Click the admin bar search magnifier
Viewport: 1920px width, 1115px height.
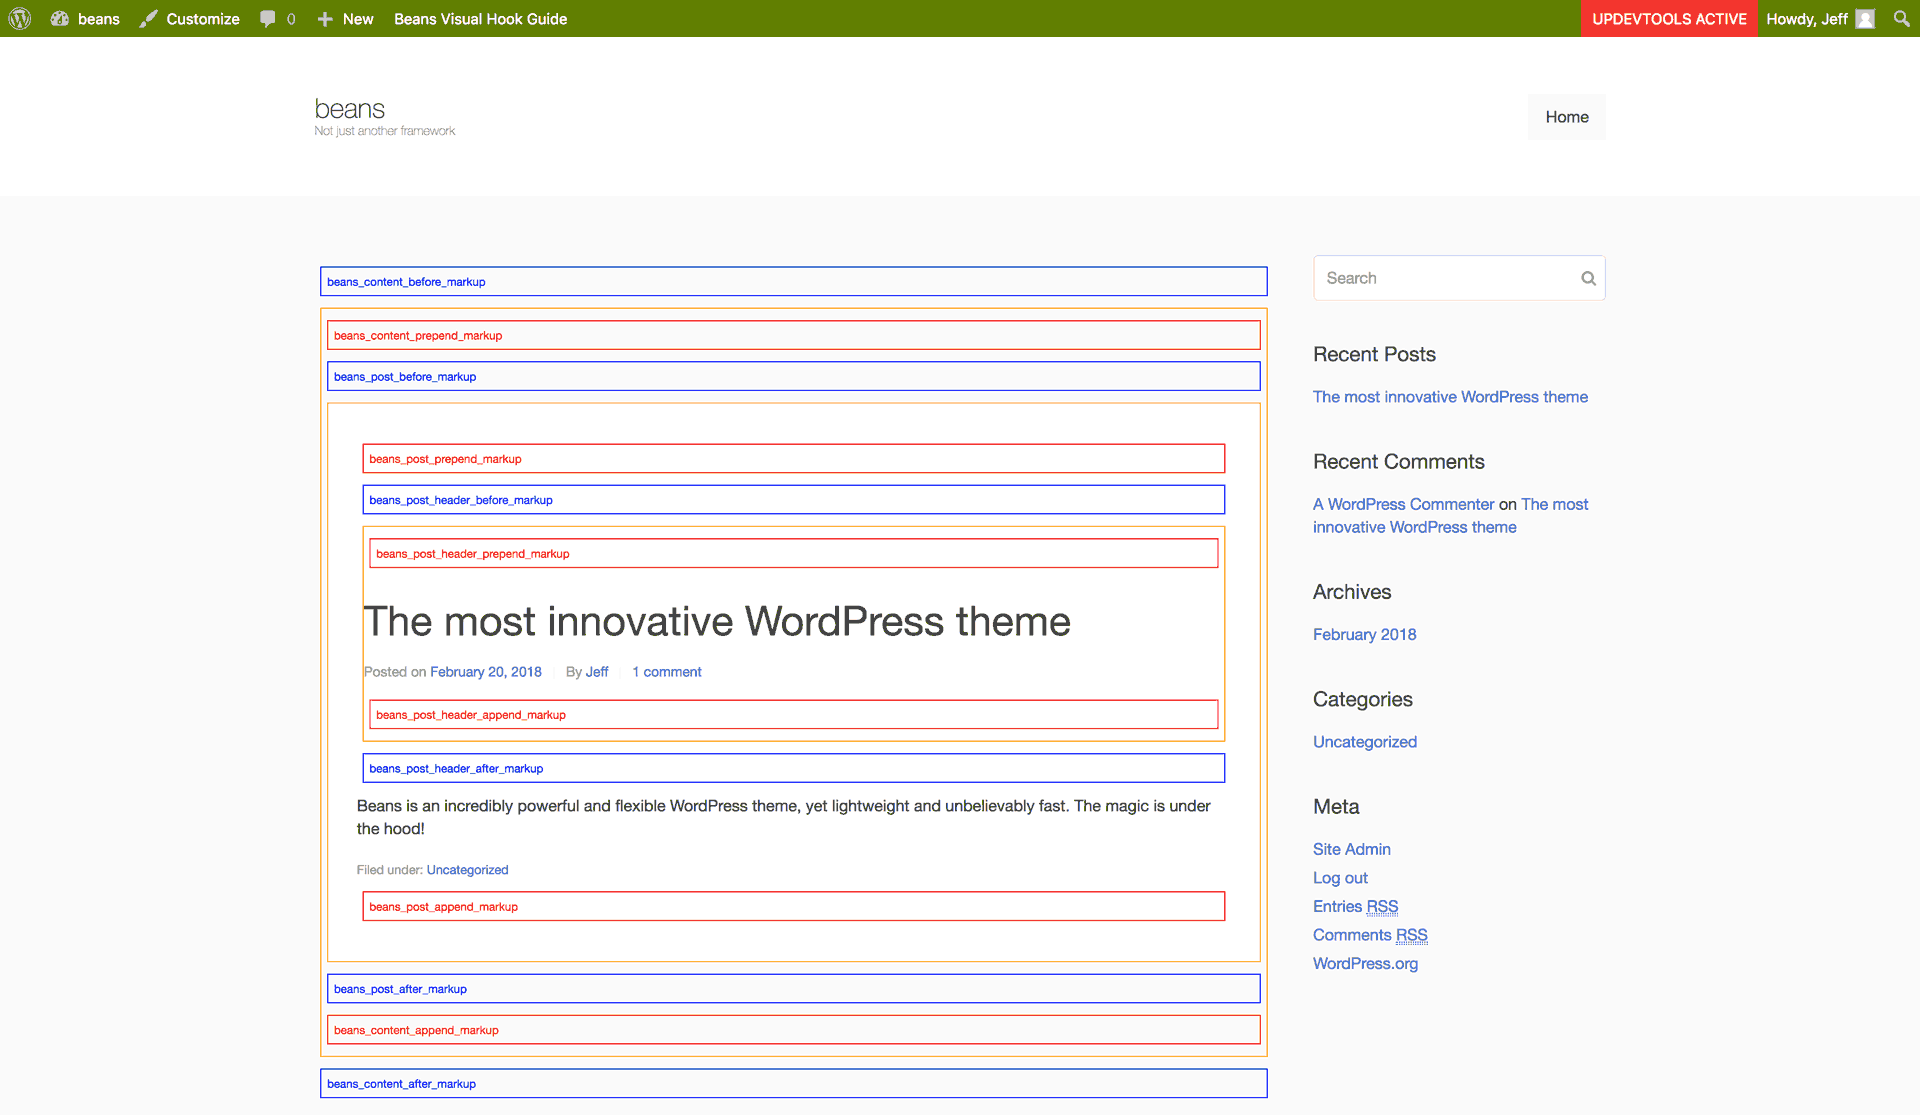(x=1901, y=18)
